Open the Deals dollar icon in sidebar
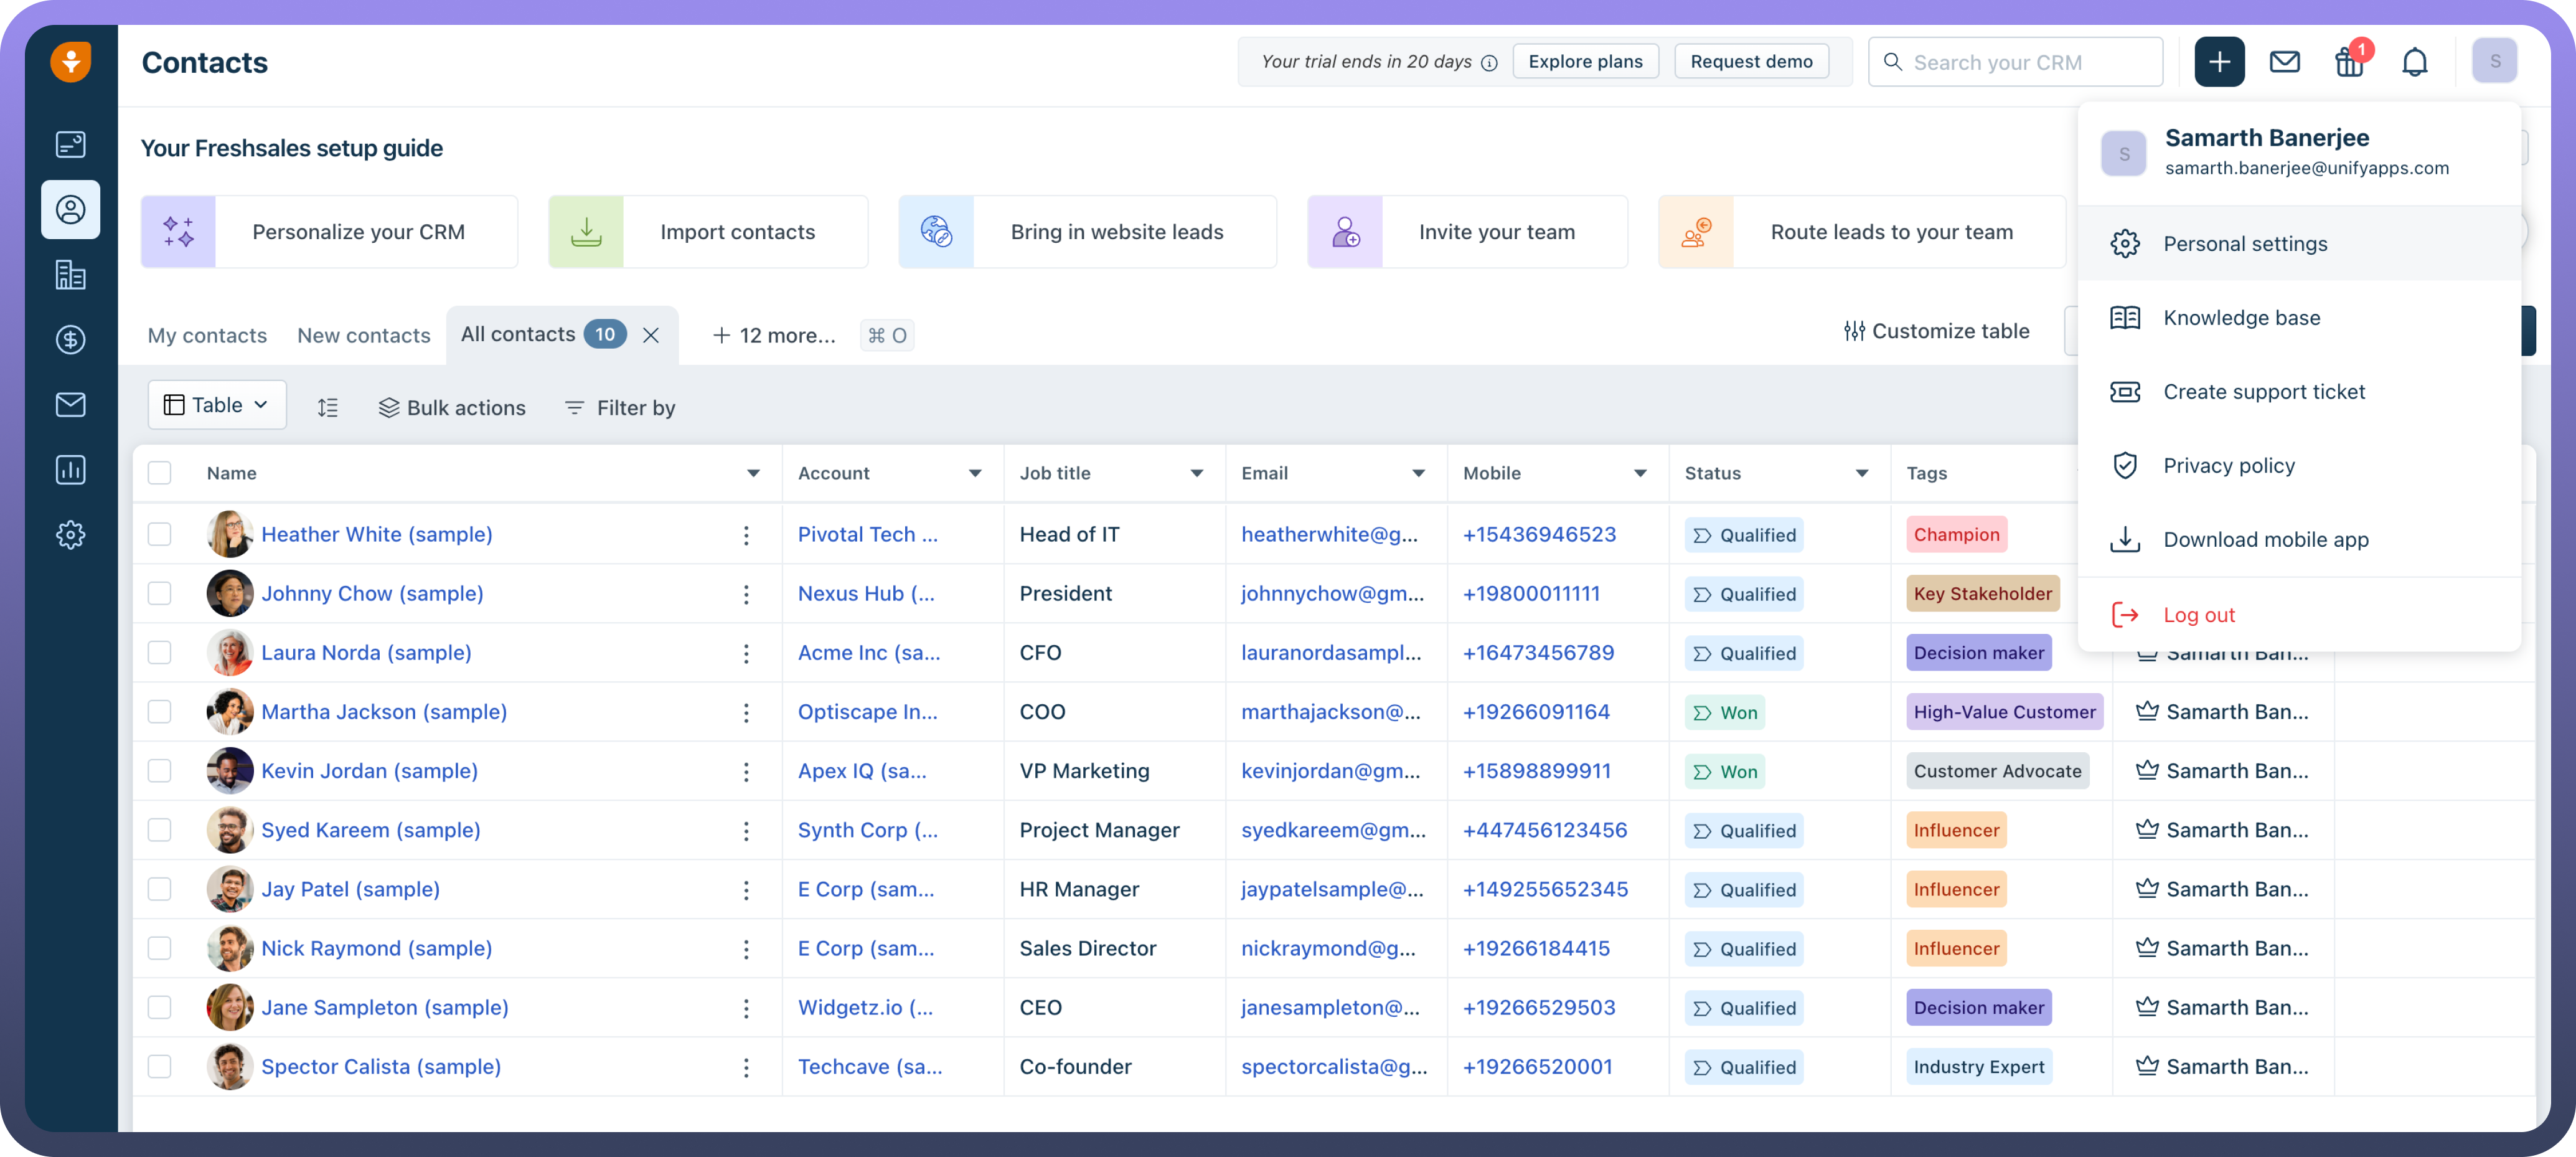This screenshot has height=1157, width=2576. tap(70, 340)
